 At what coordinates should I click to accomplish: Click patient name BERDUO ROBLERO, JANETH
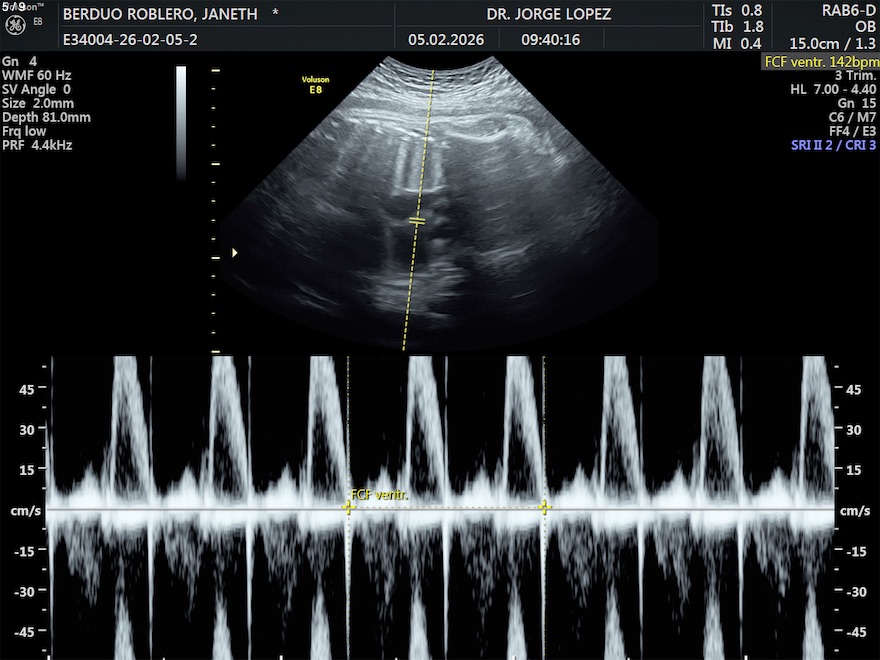coord(160,14)
